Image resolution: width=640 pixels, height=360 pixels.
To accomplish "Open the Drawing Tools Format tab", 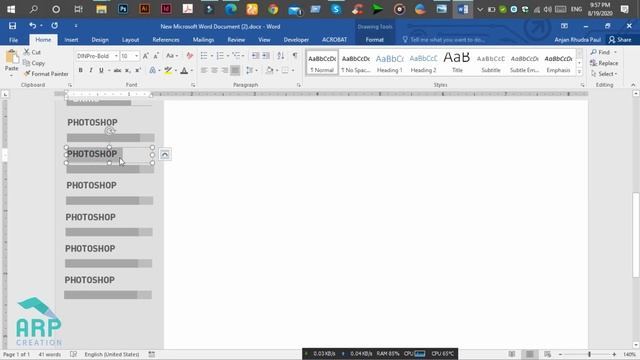I will [375, 40].
